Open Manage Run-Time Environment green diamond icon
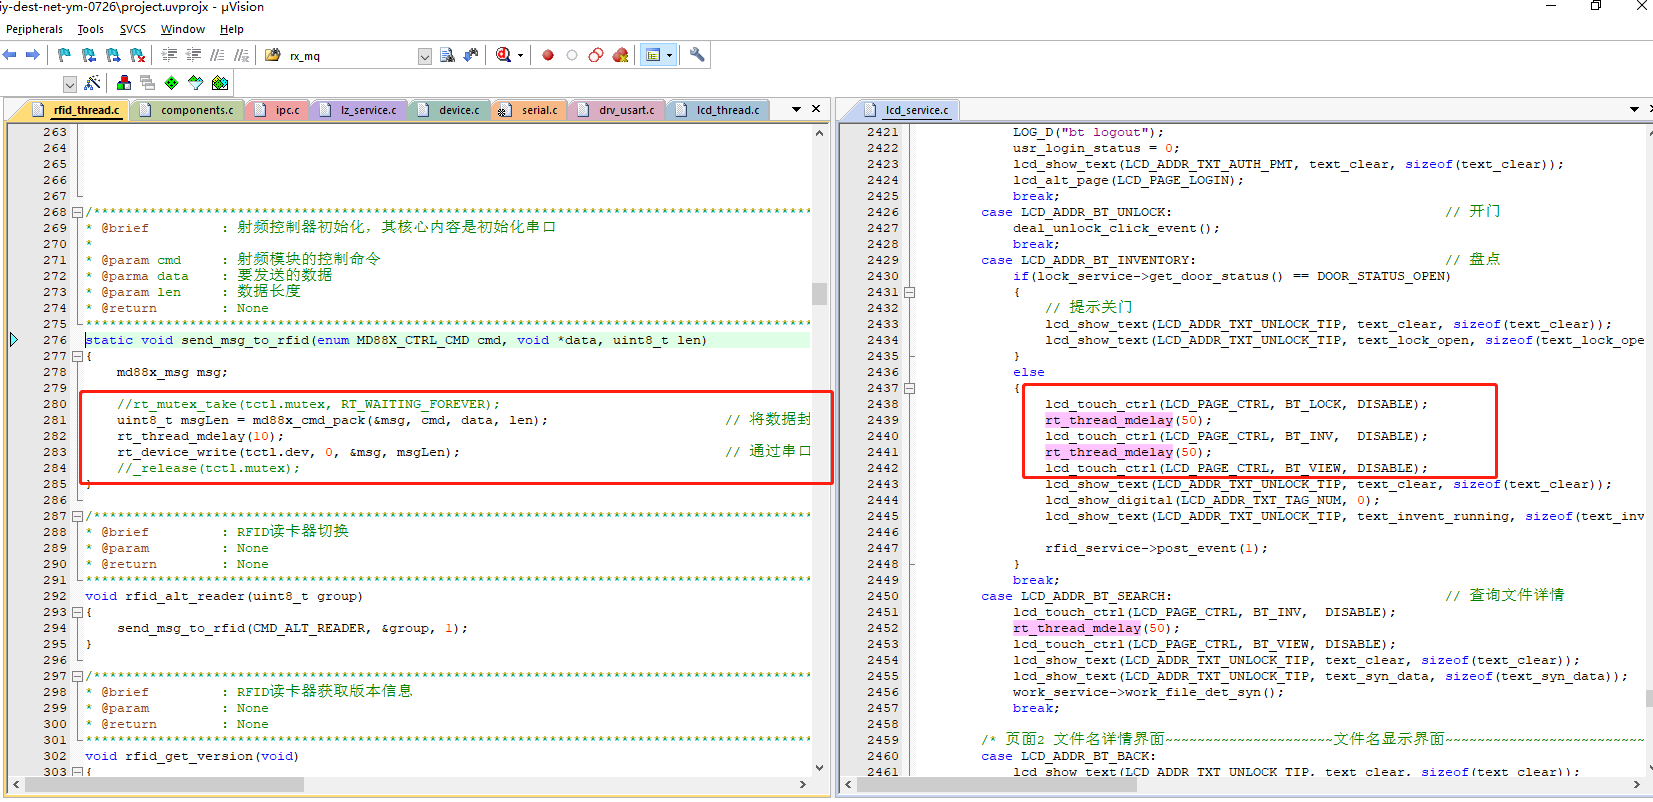Viewport: 1653px width, 802px height. coord(172,83)
